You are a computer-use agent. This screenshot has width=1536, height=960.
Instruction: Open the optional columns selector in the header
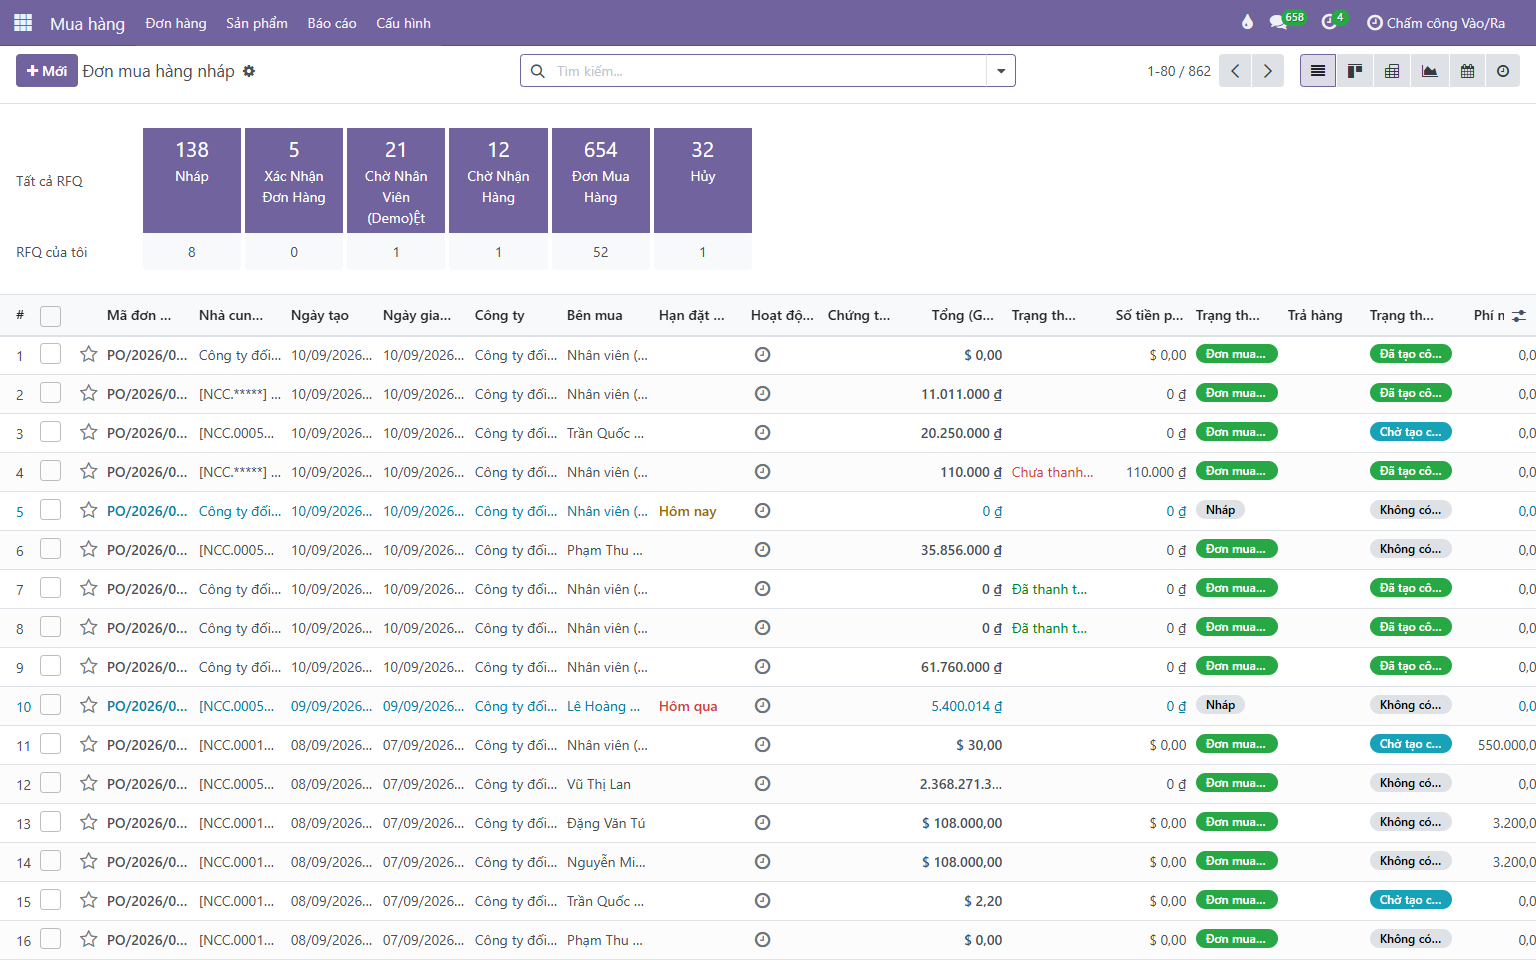click(x=1519, y=316)
